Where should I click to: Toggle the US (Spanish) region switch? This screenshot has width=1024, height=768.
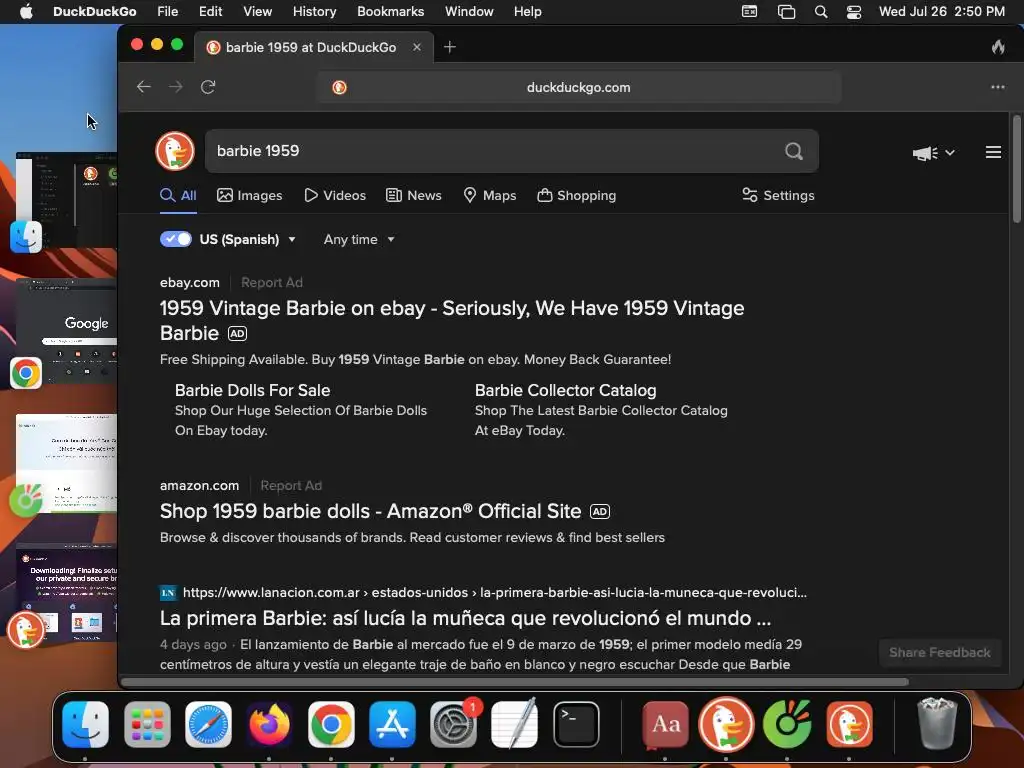point(176,239)
